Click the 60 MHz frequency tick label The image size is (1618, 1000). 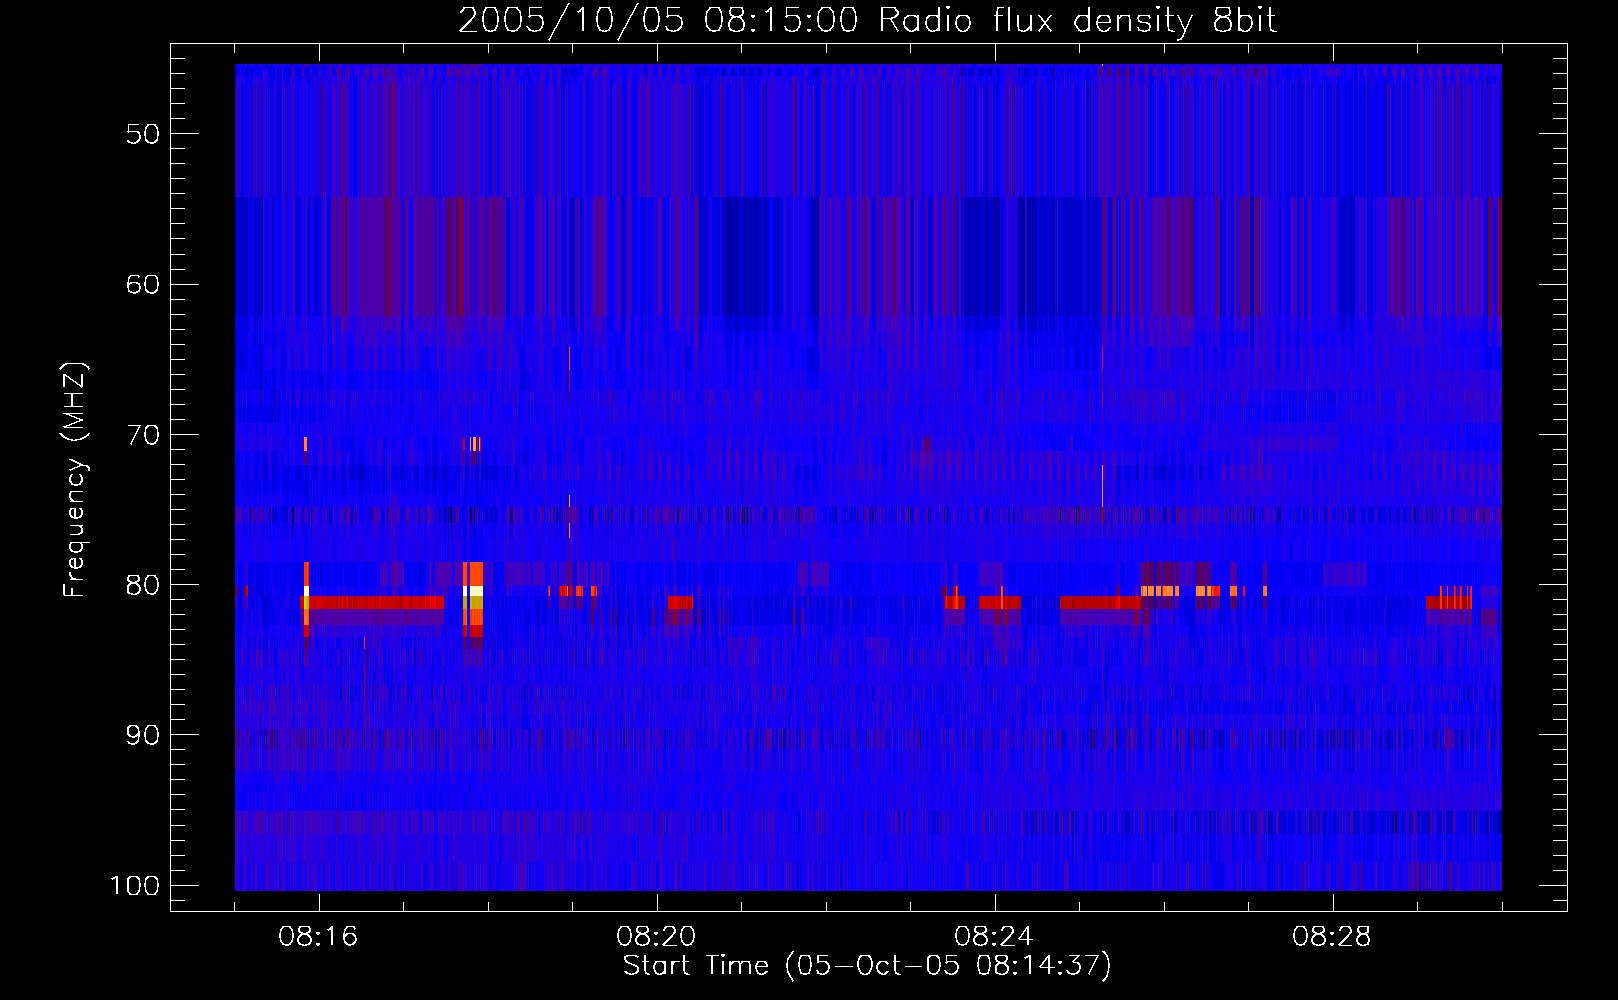(x=143, y=284)
